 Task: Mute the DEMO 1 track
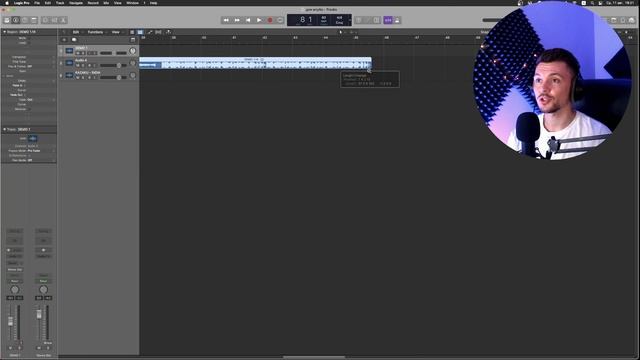(78, 53)
